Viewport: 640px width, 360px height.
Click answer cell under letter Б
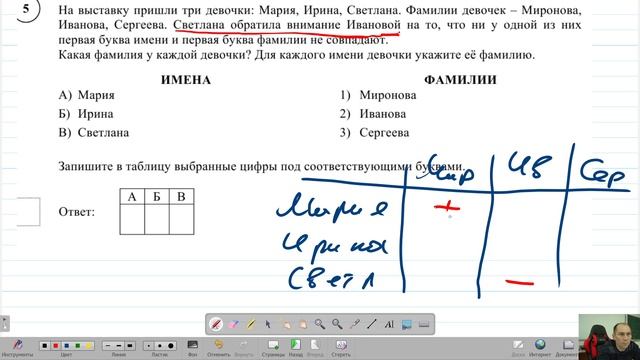(157, 219)
